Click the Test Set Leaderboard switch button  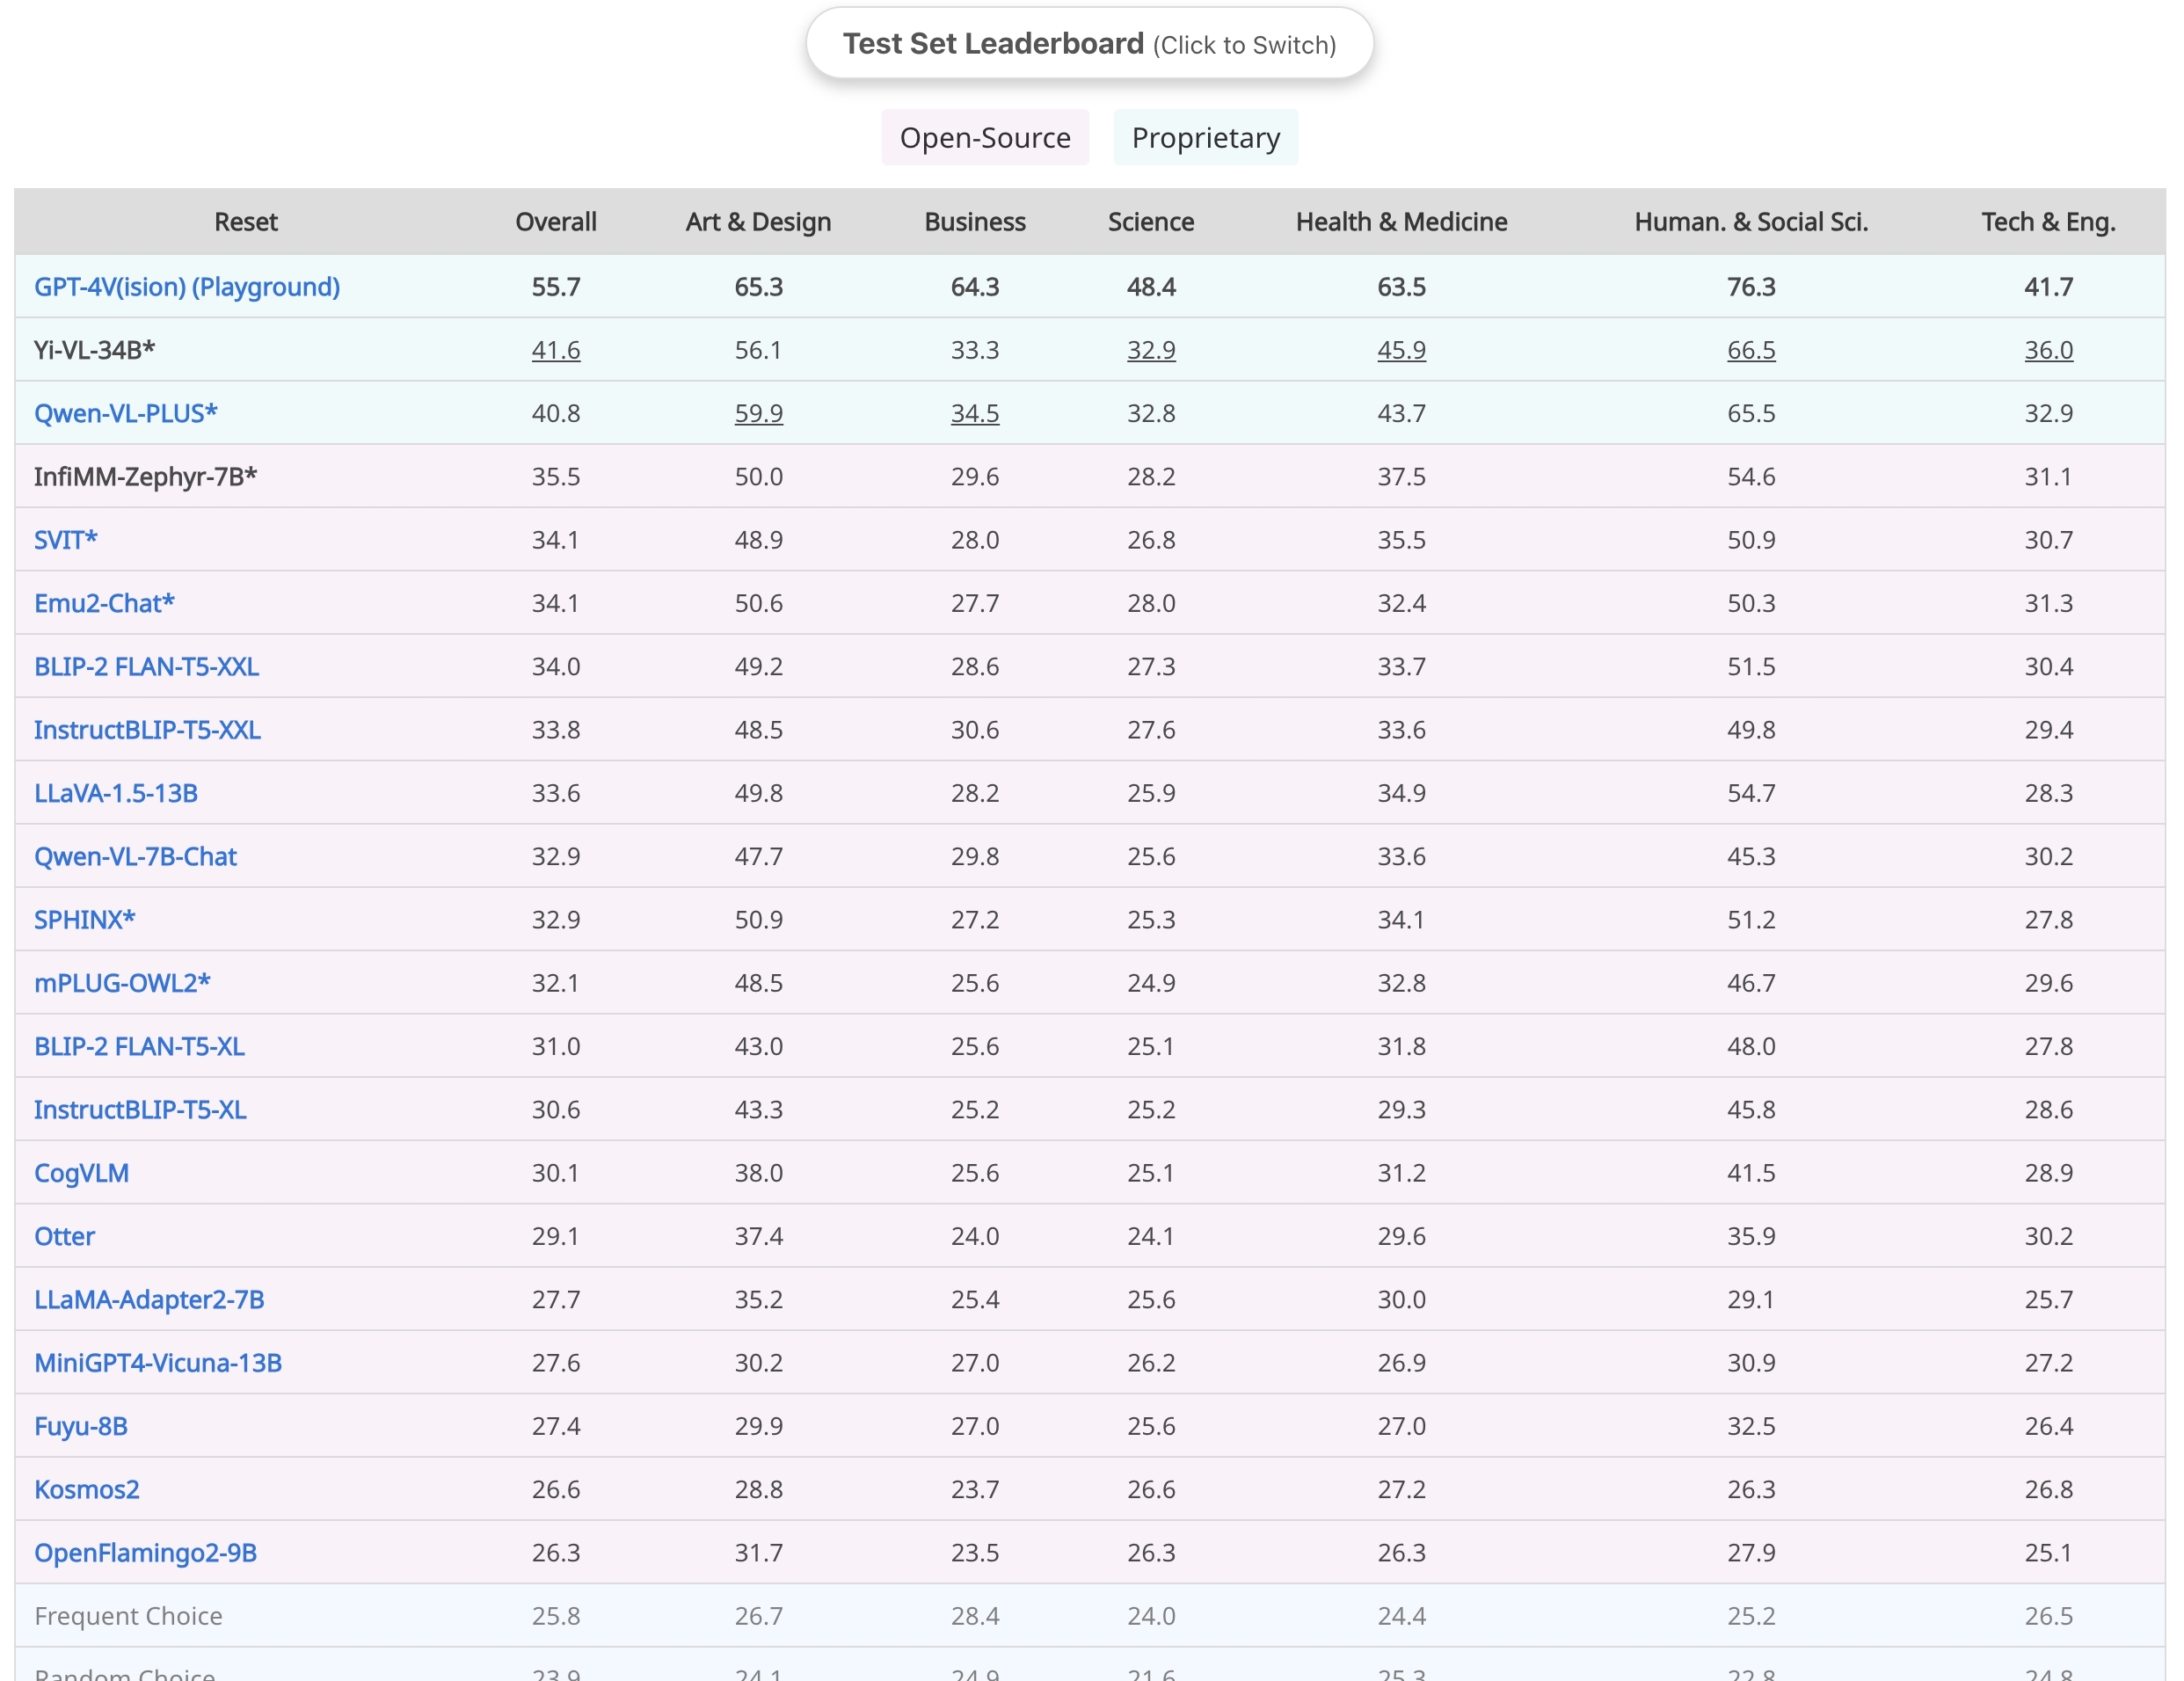click(1089, 44)
